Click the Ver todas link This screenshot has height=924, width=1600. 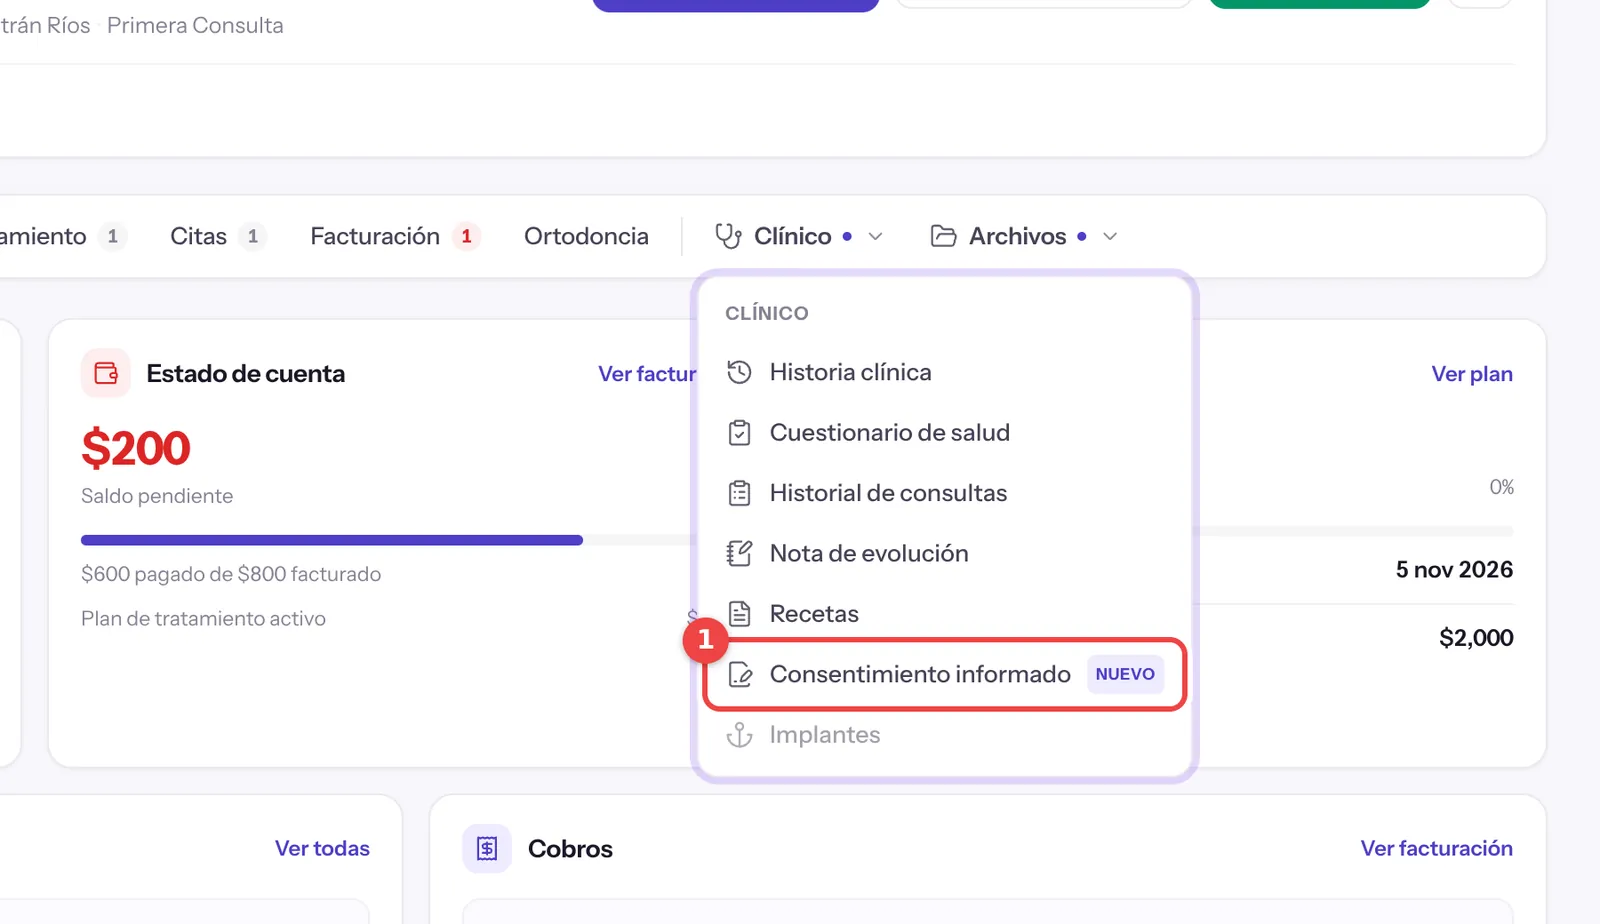pyautogui.click(x=322, y=849)
